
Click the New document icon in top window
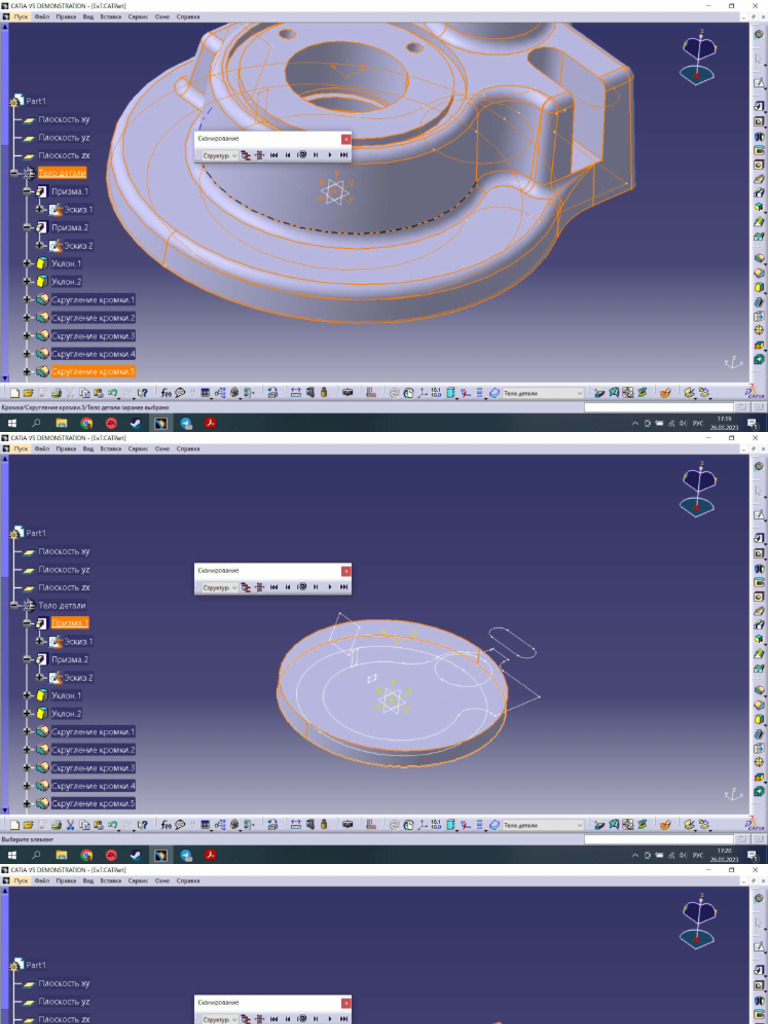(x=14, y=393)
